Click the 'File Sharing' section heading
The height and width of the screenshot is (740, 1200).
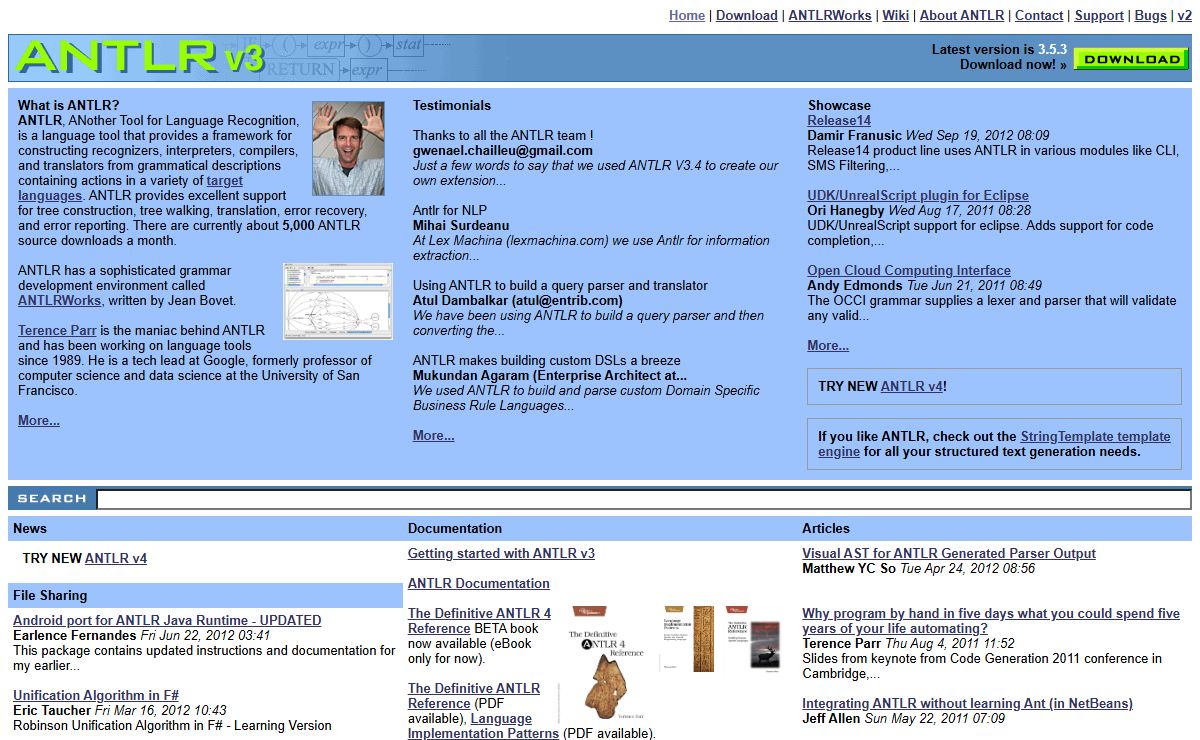(x=50, y=595)
